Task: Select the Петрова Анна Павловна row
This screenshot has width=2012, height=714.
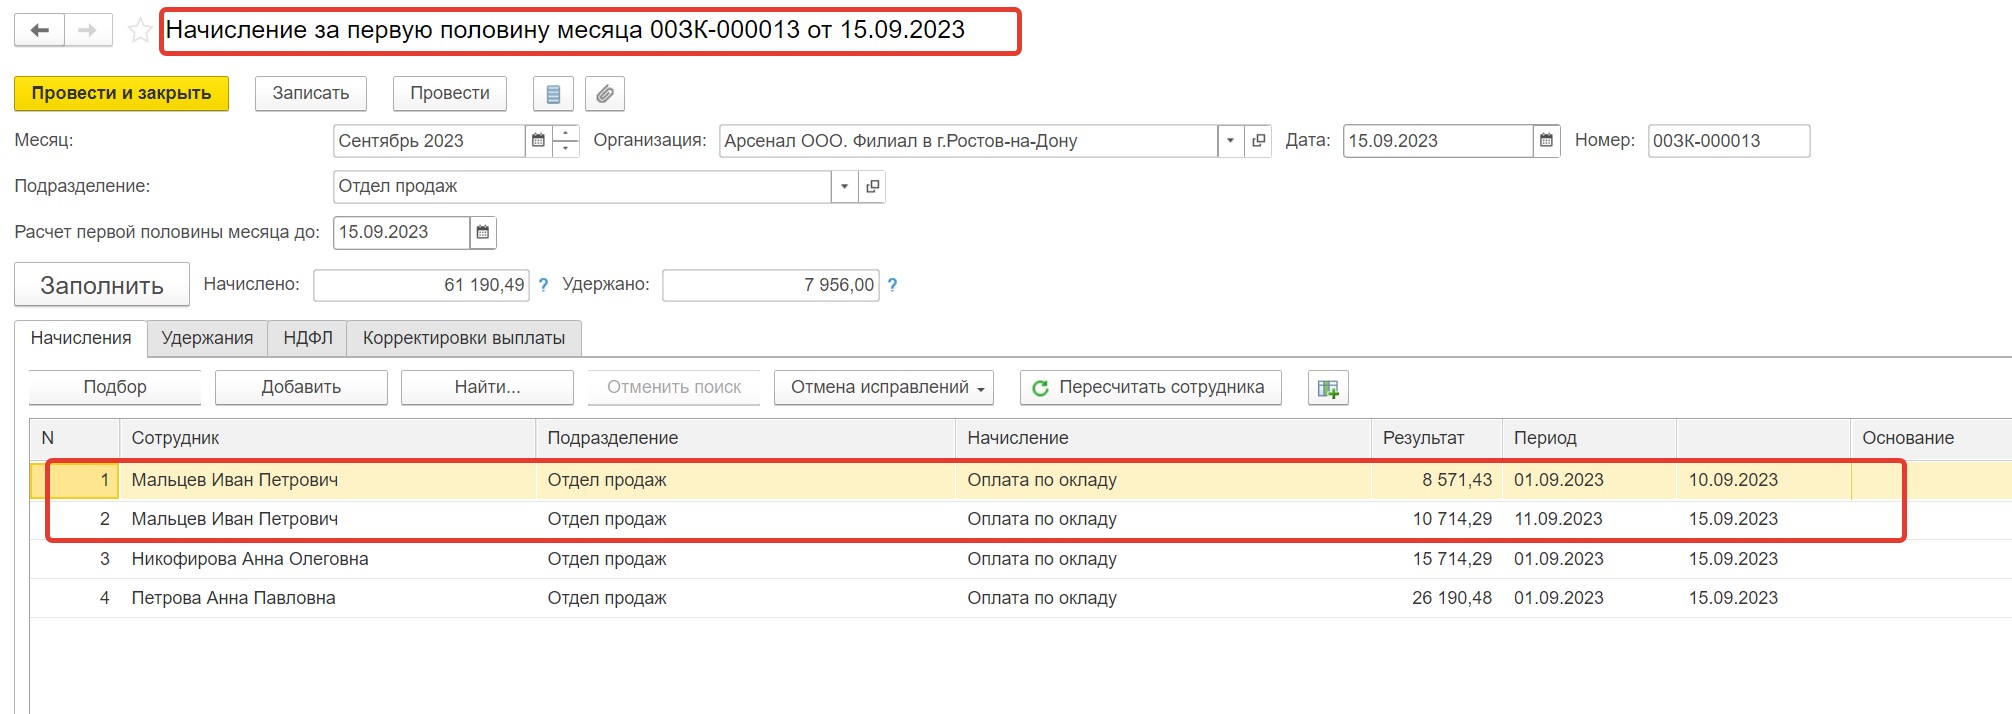Action: click(233, 598)
